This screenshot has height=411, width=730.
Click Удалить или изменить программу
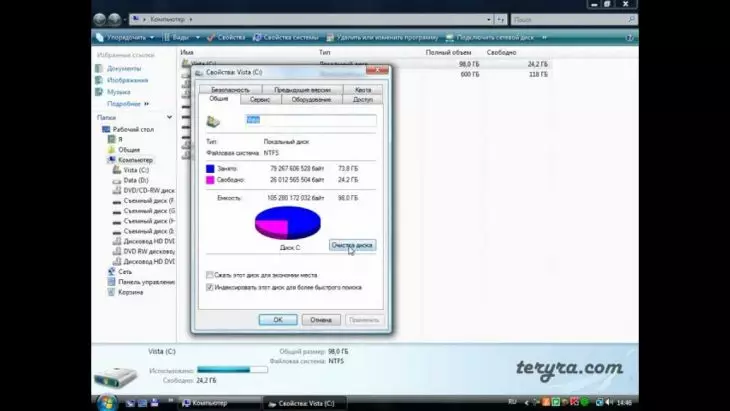click(x=382, y=37)
